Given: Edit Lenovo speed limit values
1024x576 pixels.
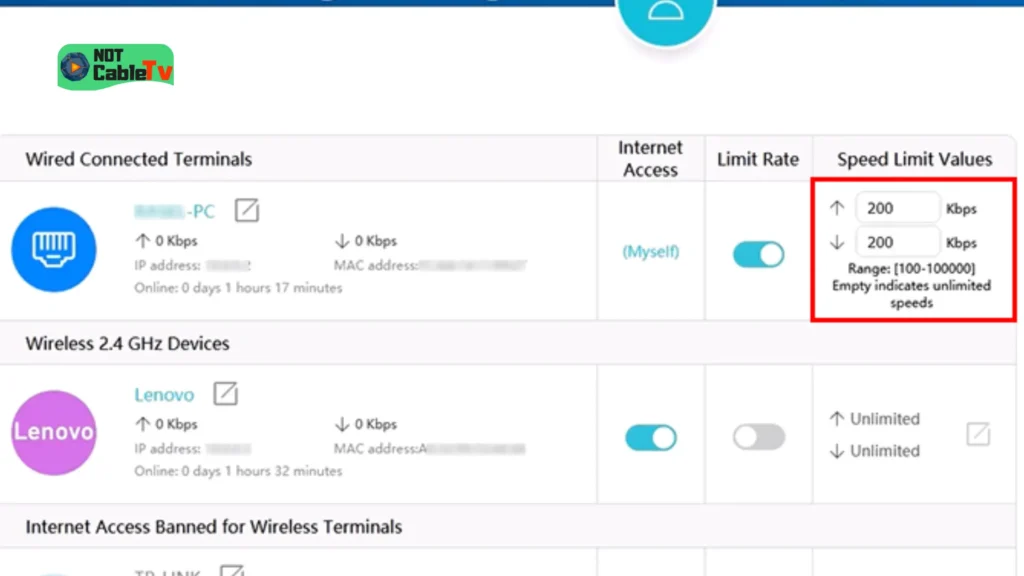Looking at the screenshot, I should point(978,434).
